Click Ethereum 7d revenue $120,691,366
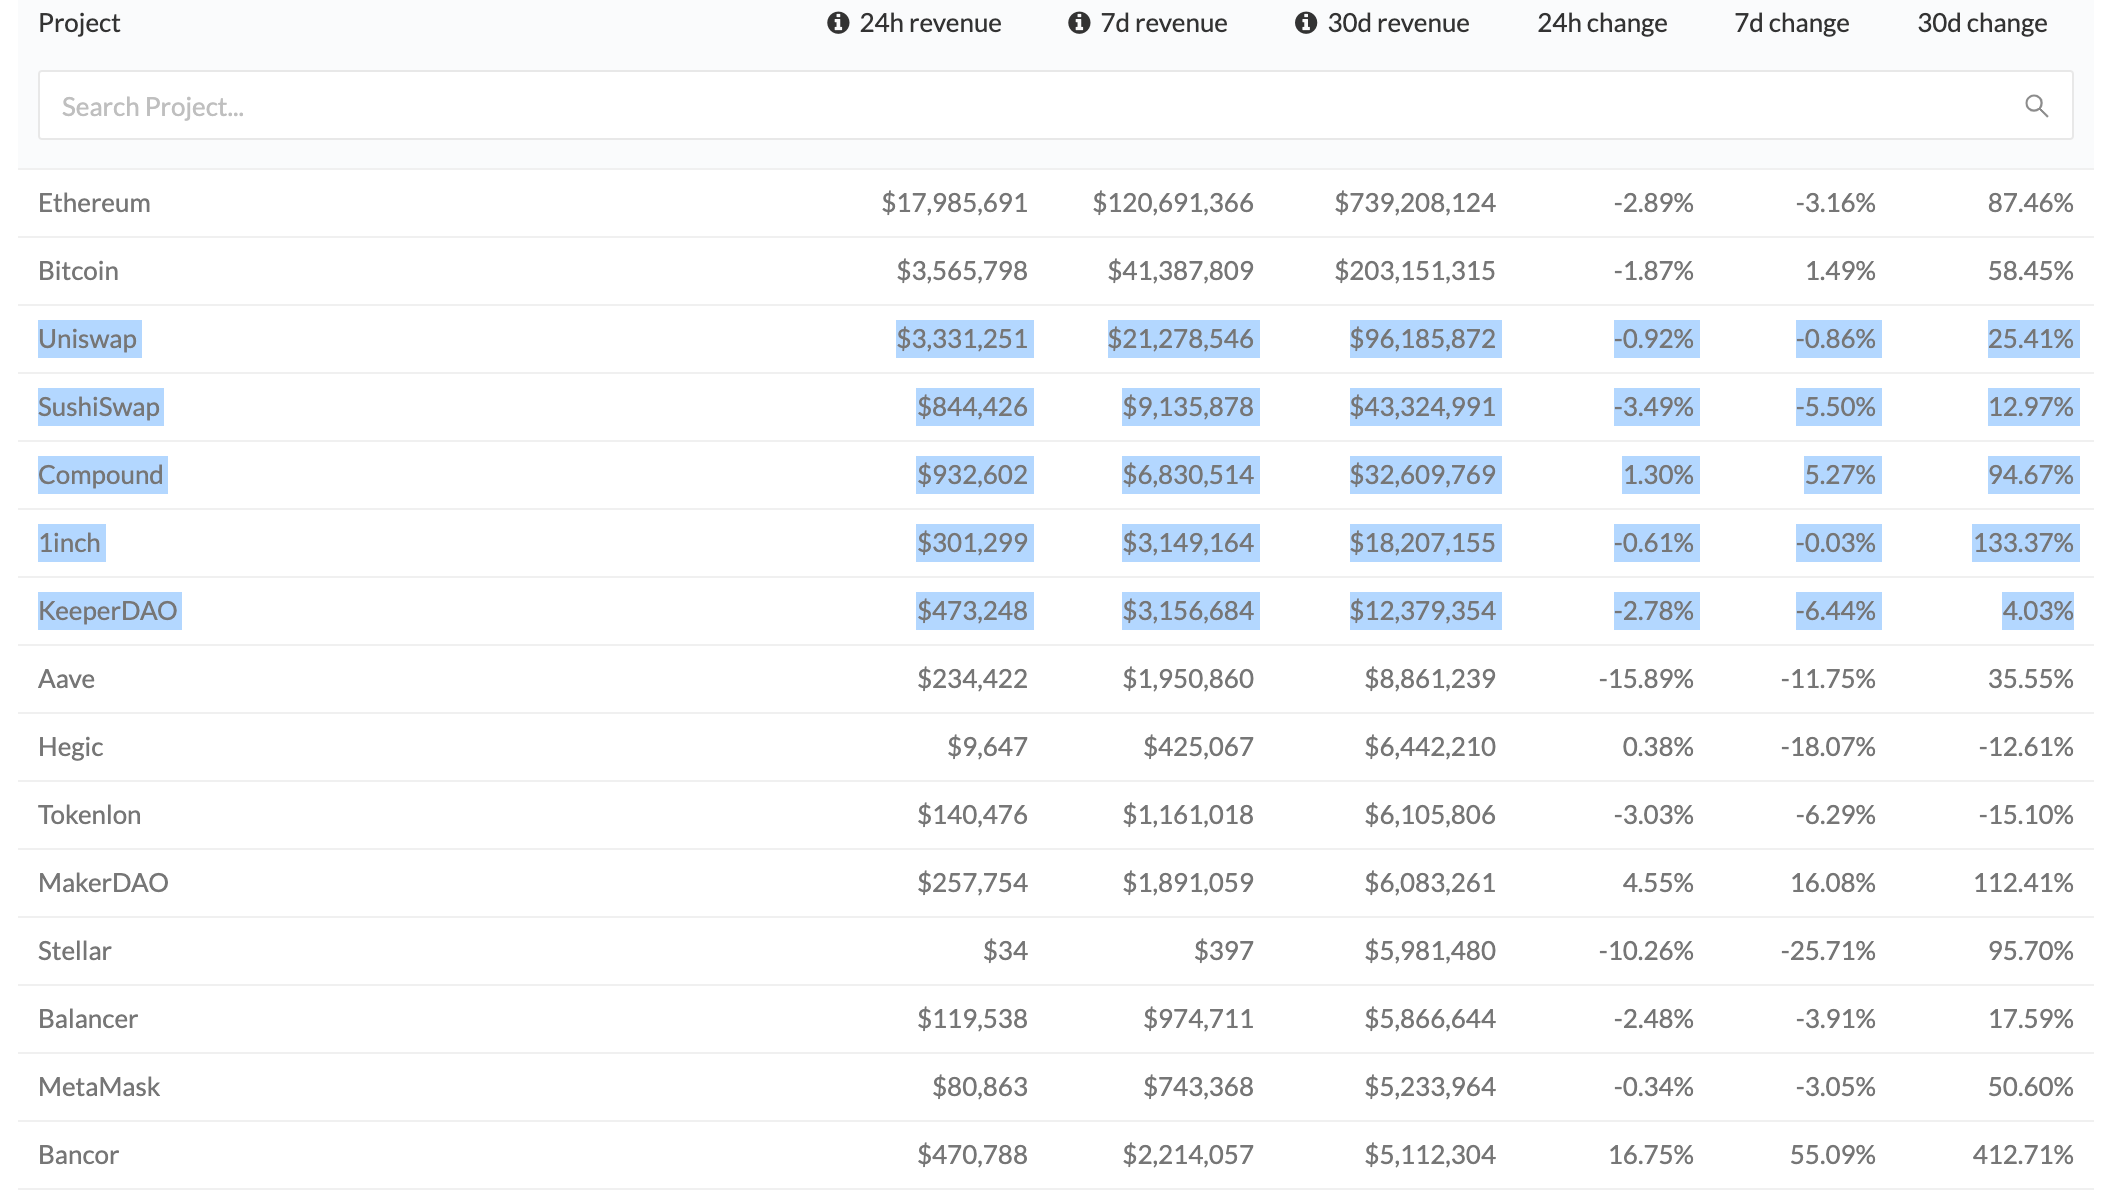This screenshot has width=2110, height=1190. pos(1172,203)
